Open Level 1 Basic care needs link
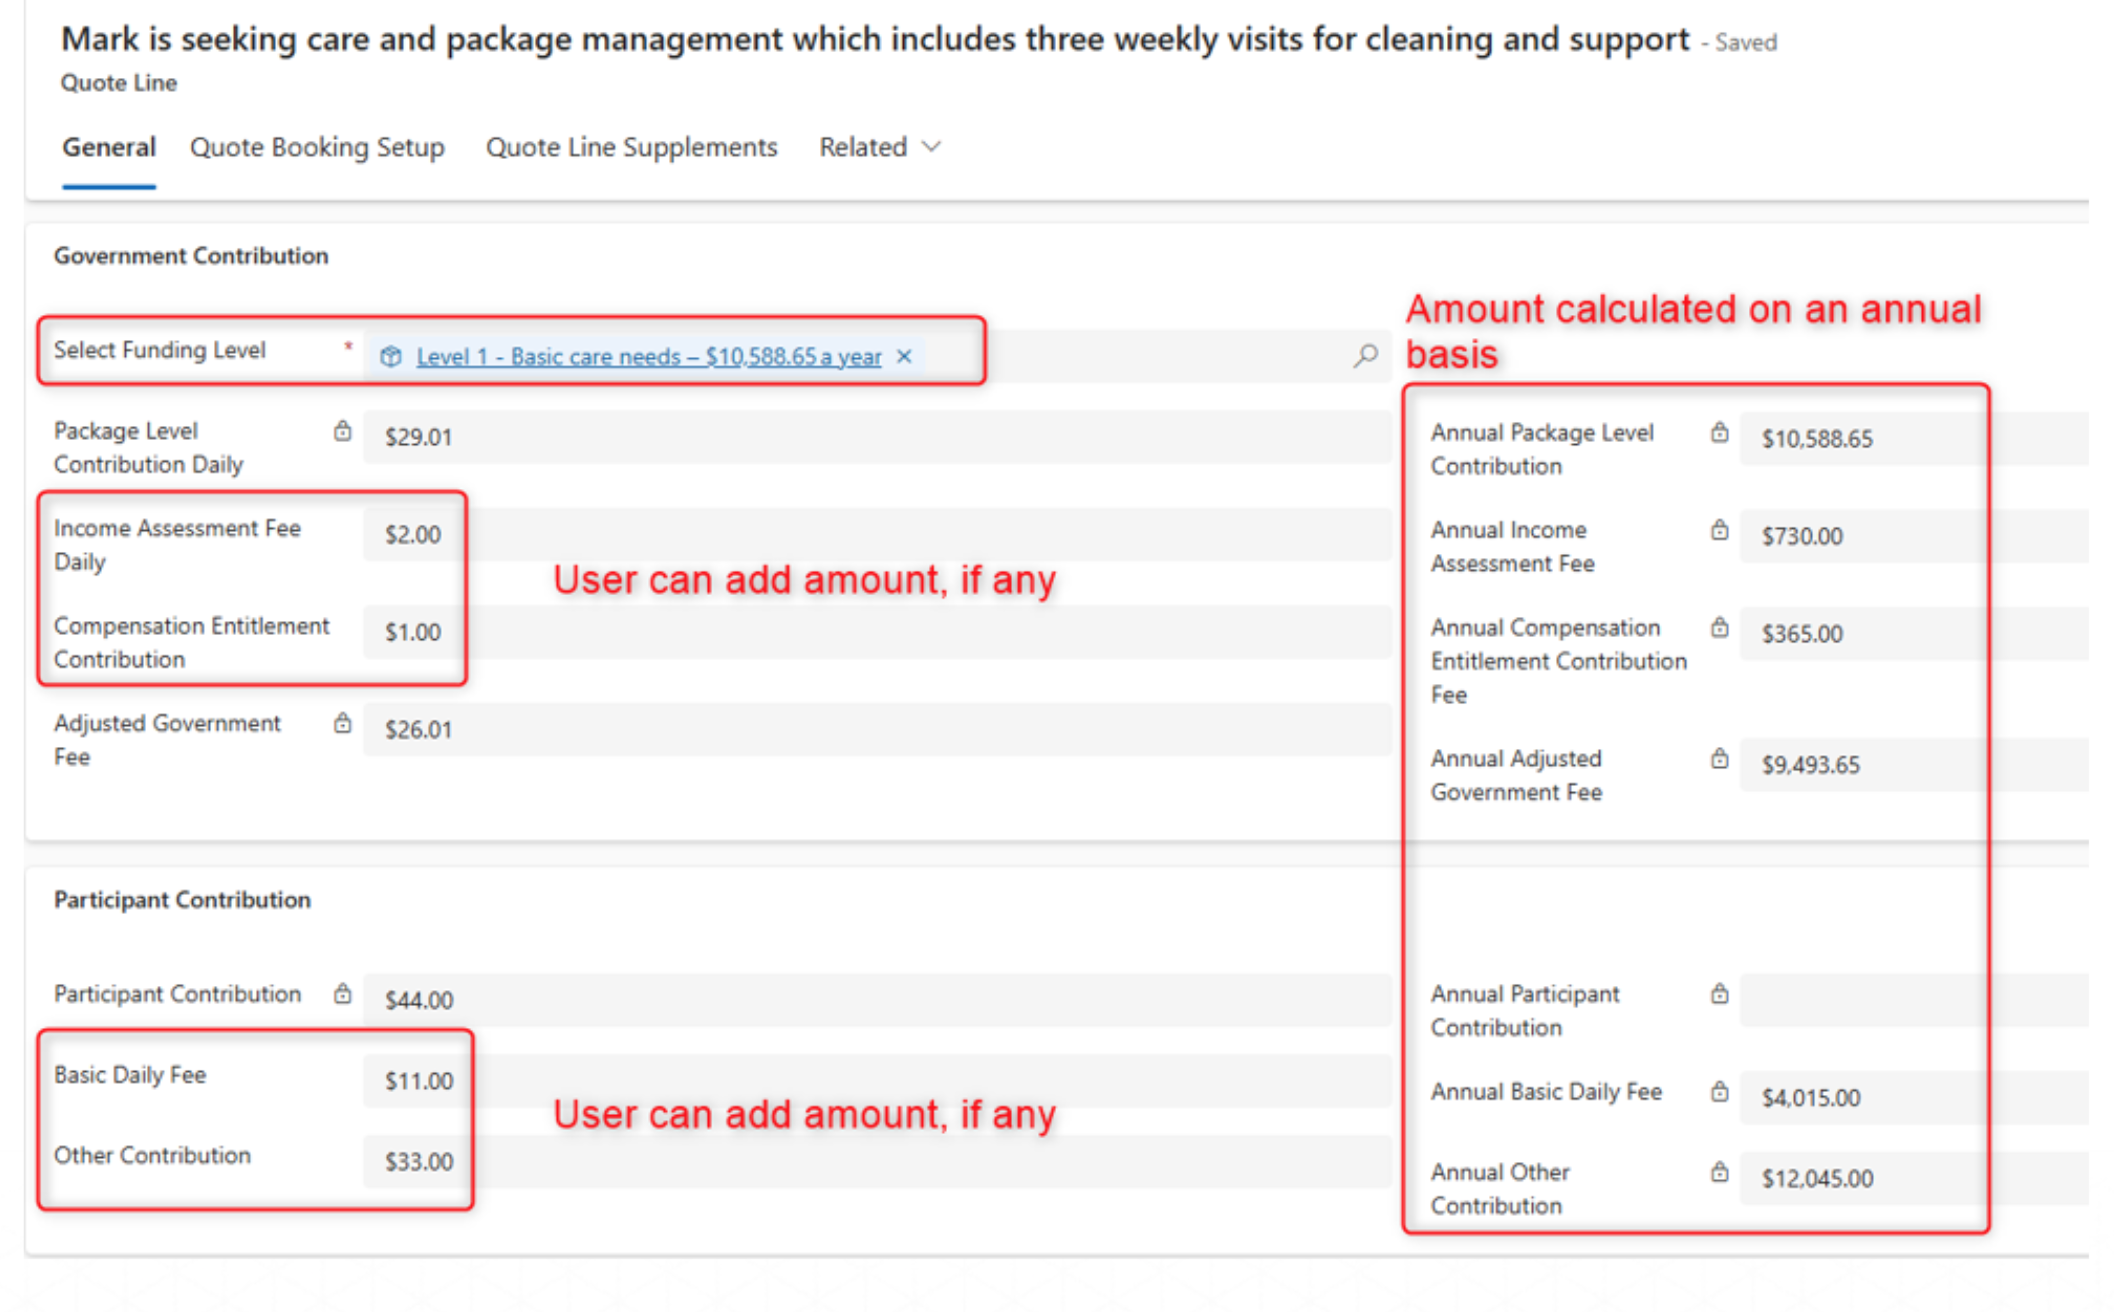Viewport: 2114px width, 1312px height. pos(648,356)
